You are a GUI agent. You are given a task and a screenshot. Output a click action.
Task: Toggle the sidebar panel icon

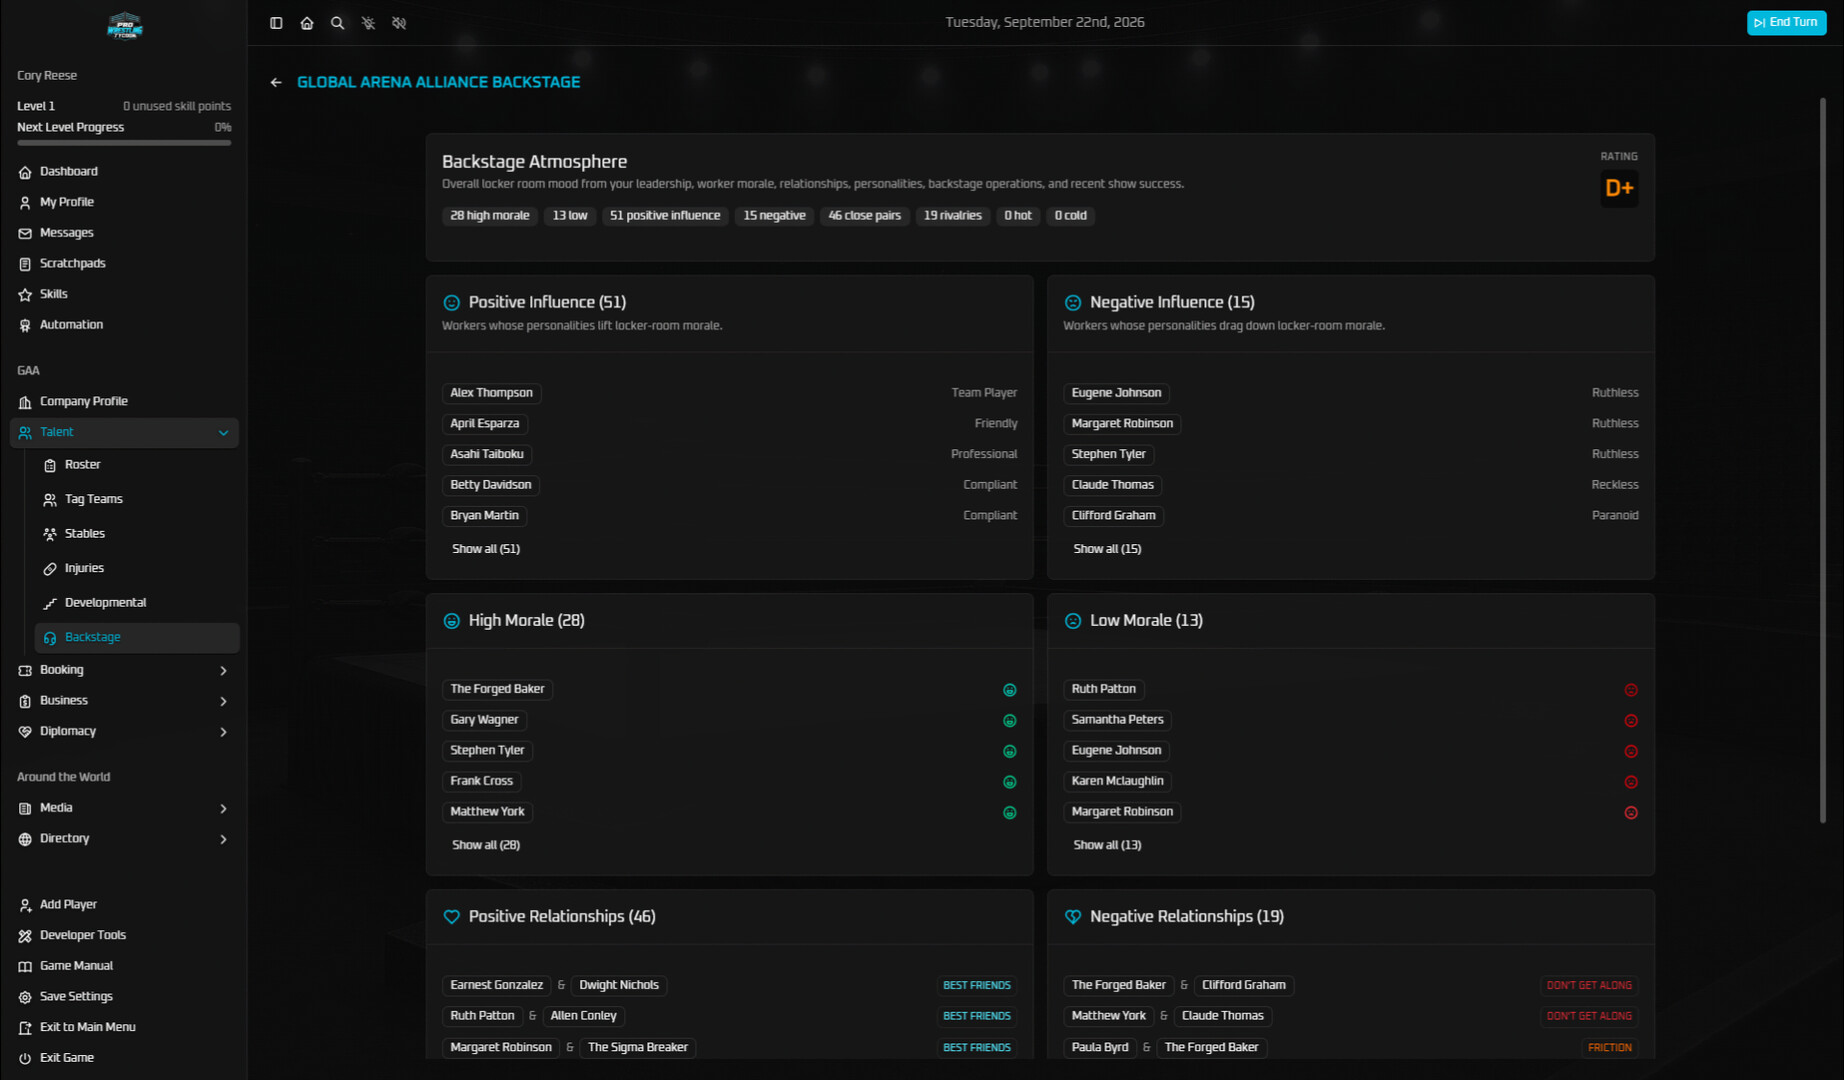pos(276,23)
